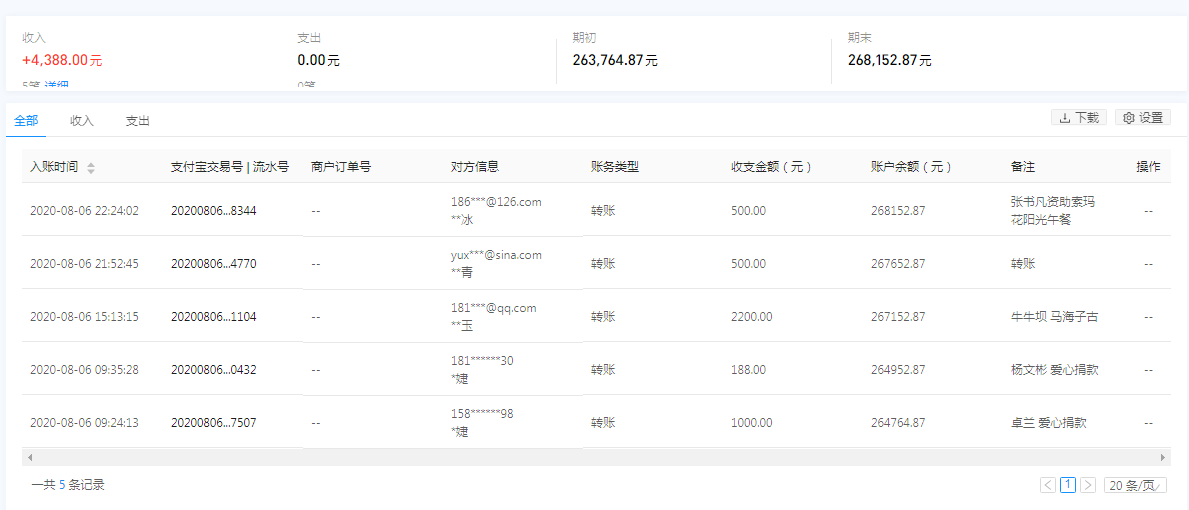Switch to the 全部 tab

click(x=26, y=121)
